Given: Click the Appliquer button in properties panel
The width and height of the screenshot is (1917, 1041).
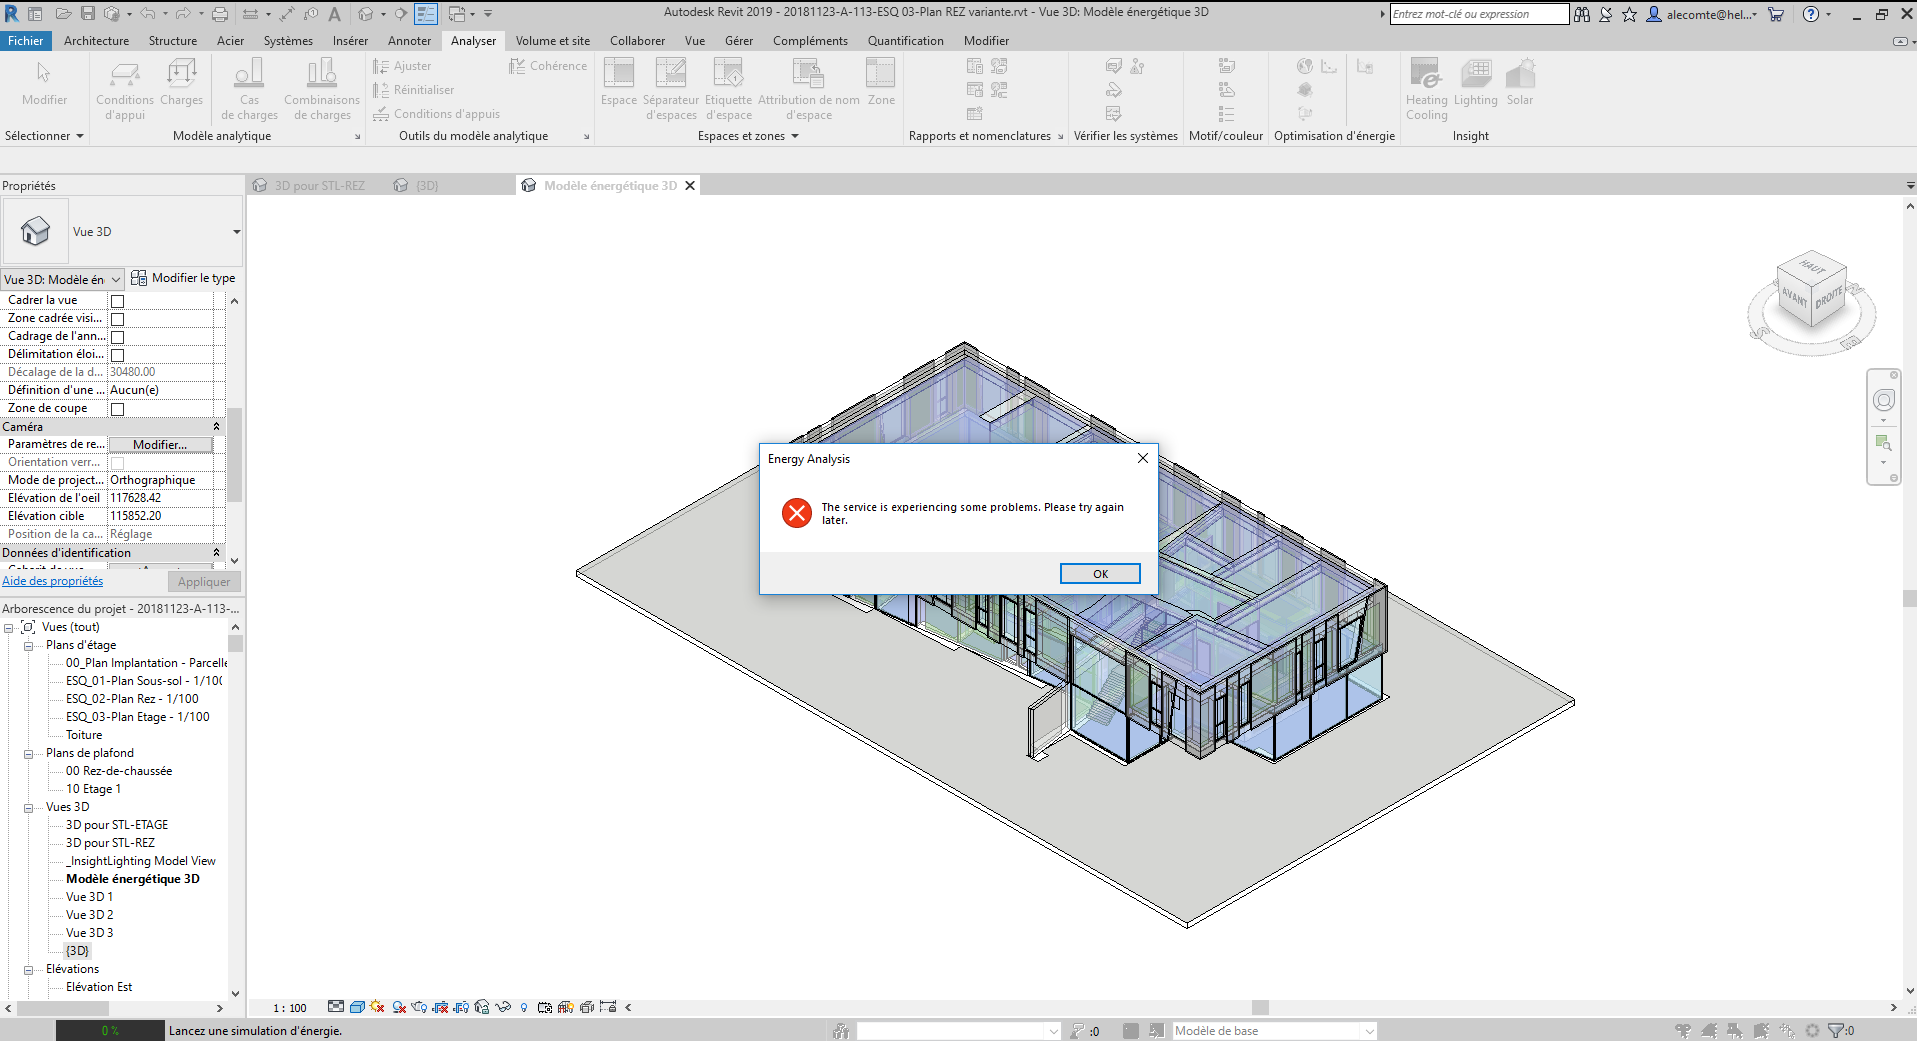Looking at the screenshot, I should [204, 582].
